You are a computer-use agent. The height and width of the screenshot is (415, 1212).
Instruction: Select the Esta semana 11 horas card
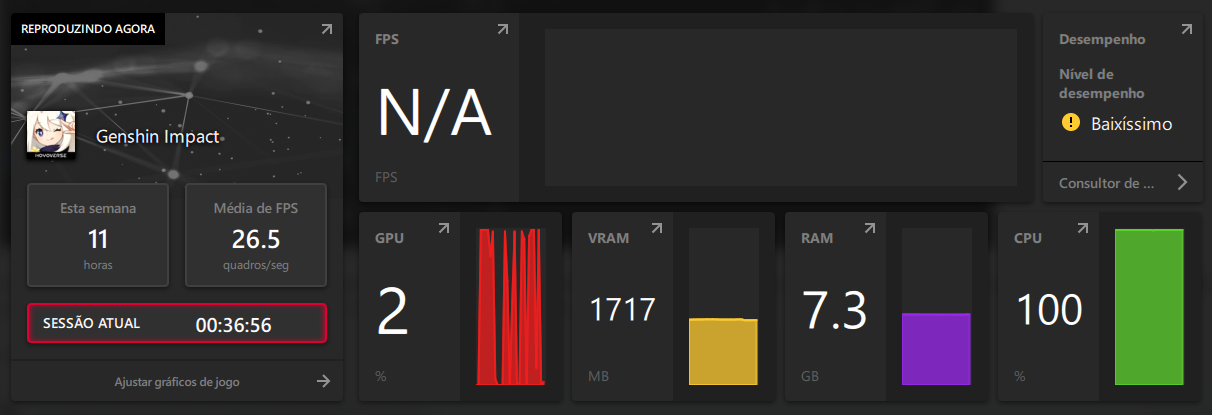[98, 235]
